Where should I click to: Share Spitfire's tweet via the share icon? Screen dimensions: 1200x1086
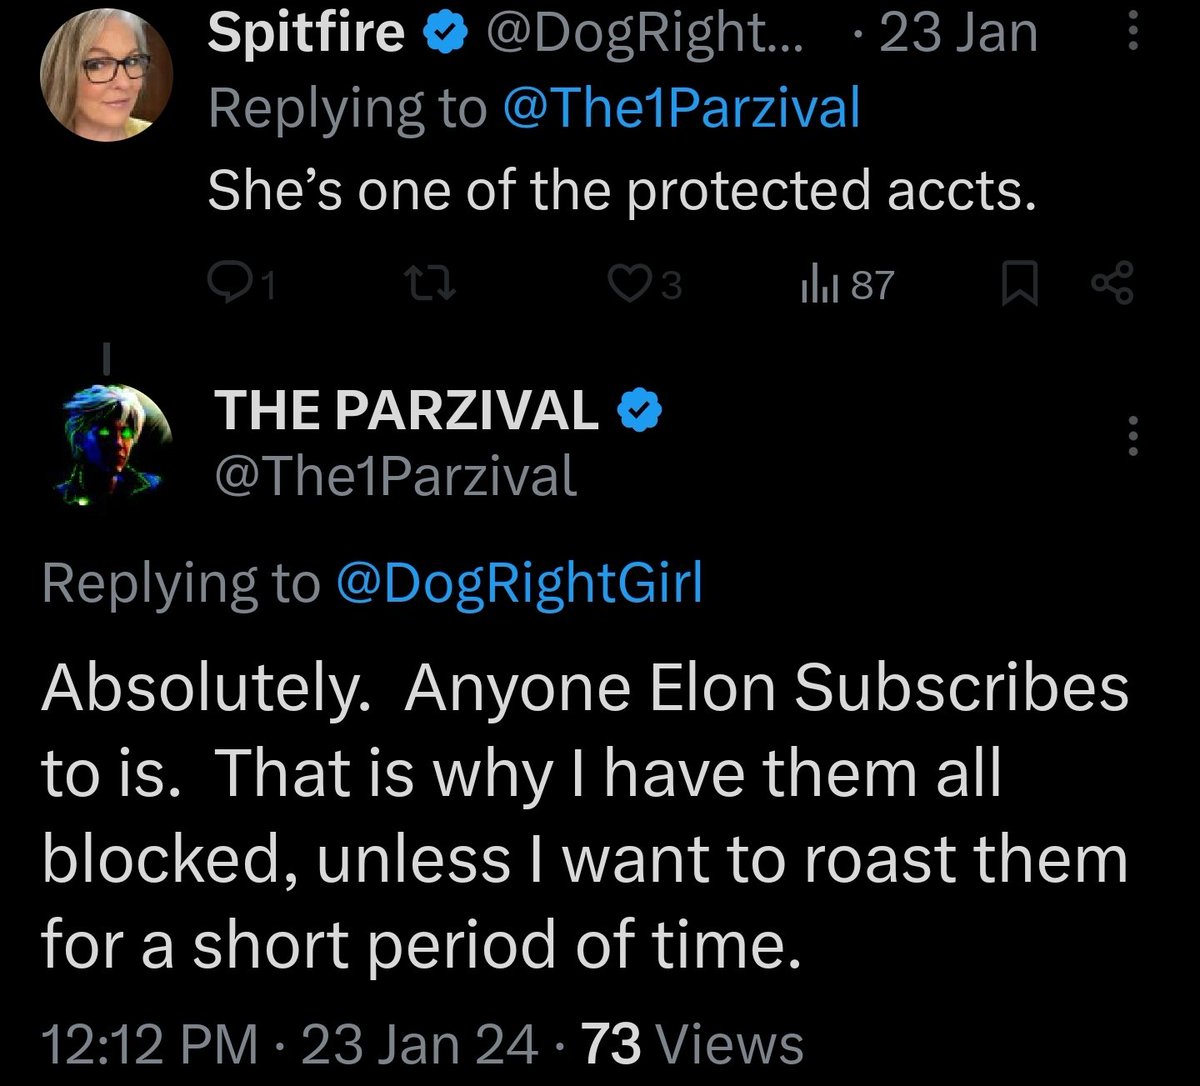click(x=1112, y=283)
